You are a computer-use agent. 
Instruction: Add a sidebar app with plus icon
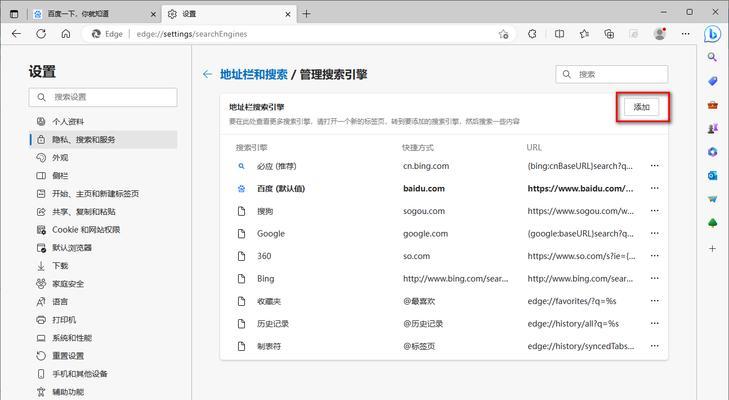[712, 248]
